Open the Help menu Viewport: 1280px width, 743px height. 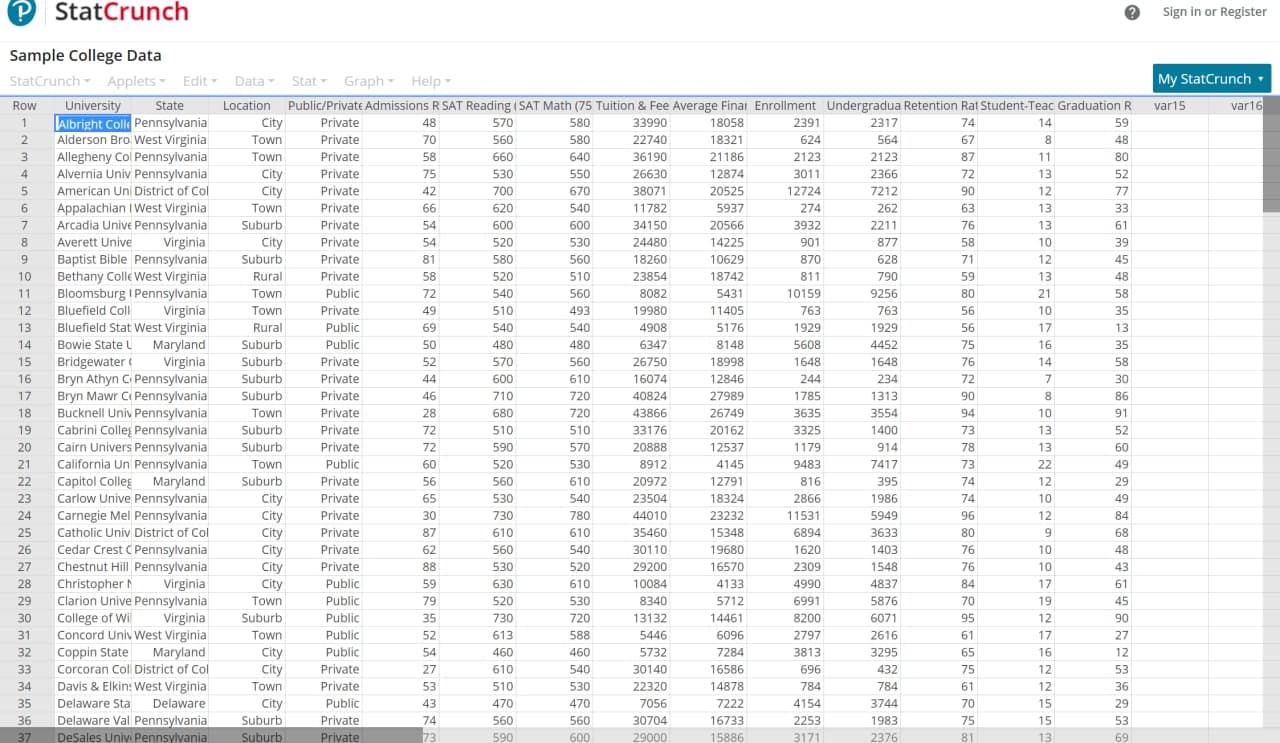click(427, 81)
